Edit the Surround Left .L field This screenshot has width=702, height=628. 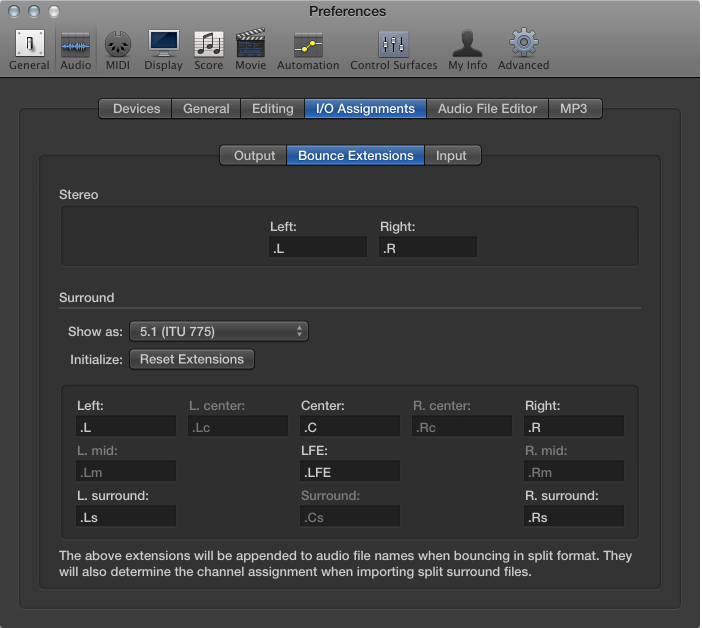(x=126, y=427)
